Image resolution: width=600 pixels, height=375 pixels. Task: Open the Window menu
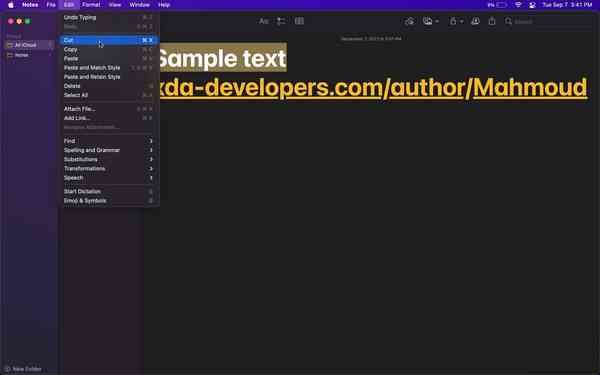pos(140,5)
